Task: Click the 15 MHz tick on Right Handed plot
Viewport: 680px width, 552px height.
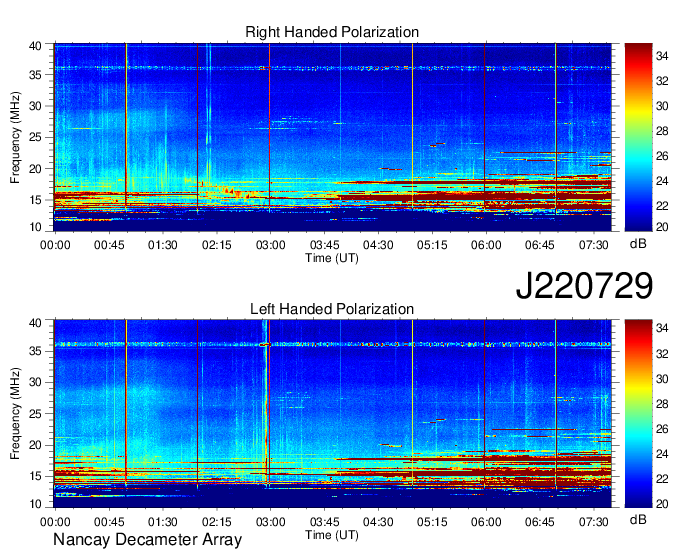Action: [35, 200]
